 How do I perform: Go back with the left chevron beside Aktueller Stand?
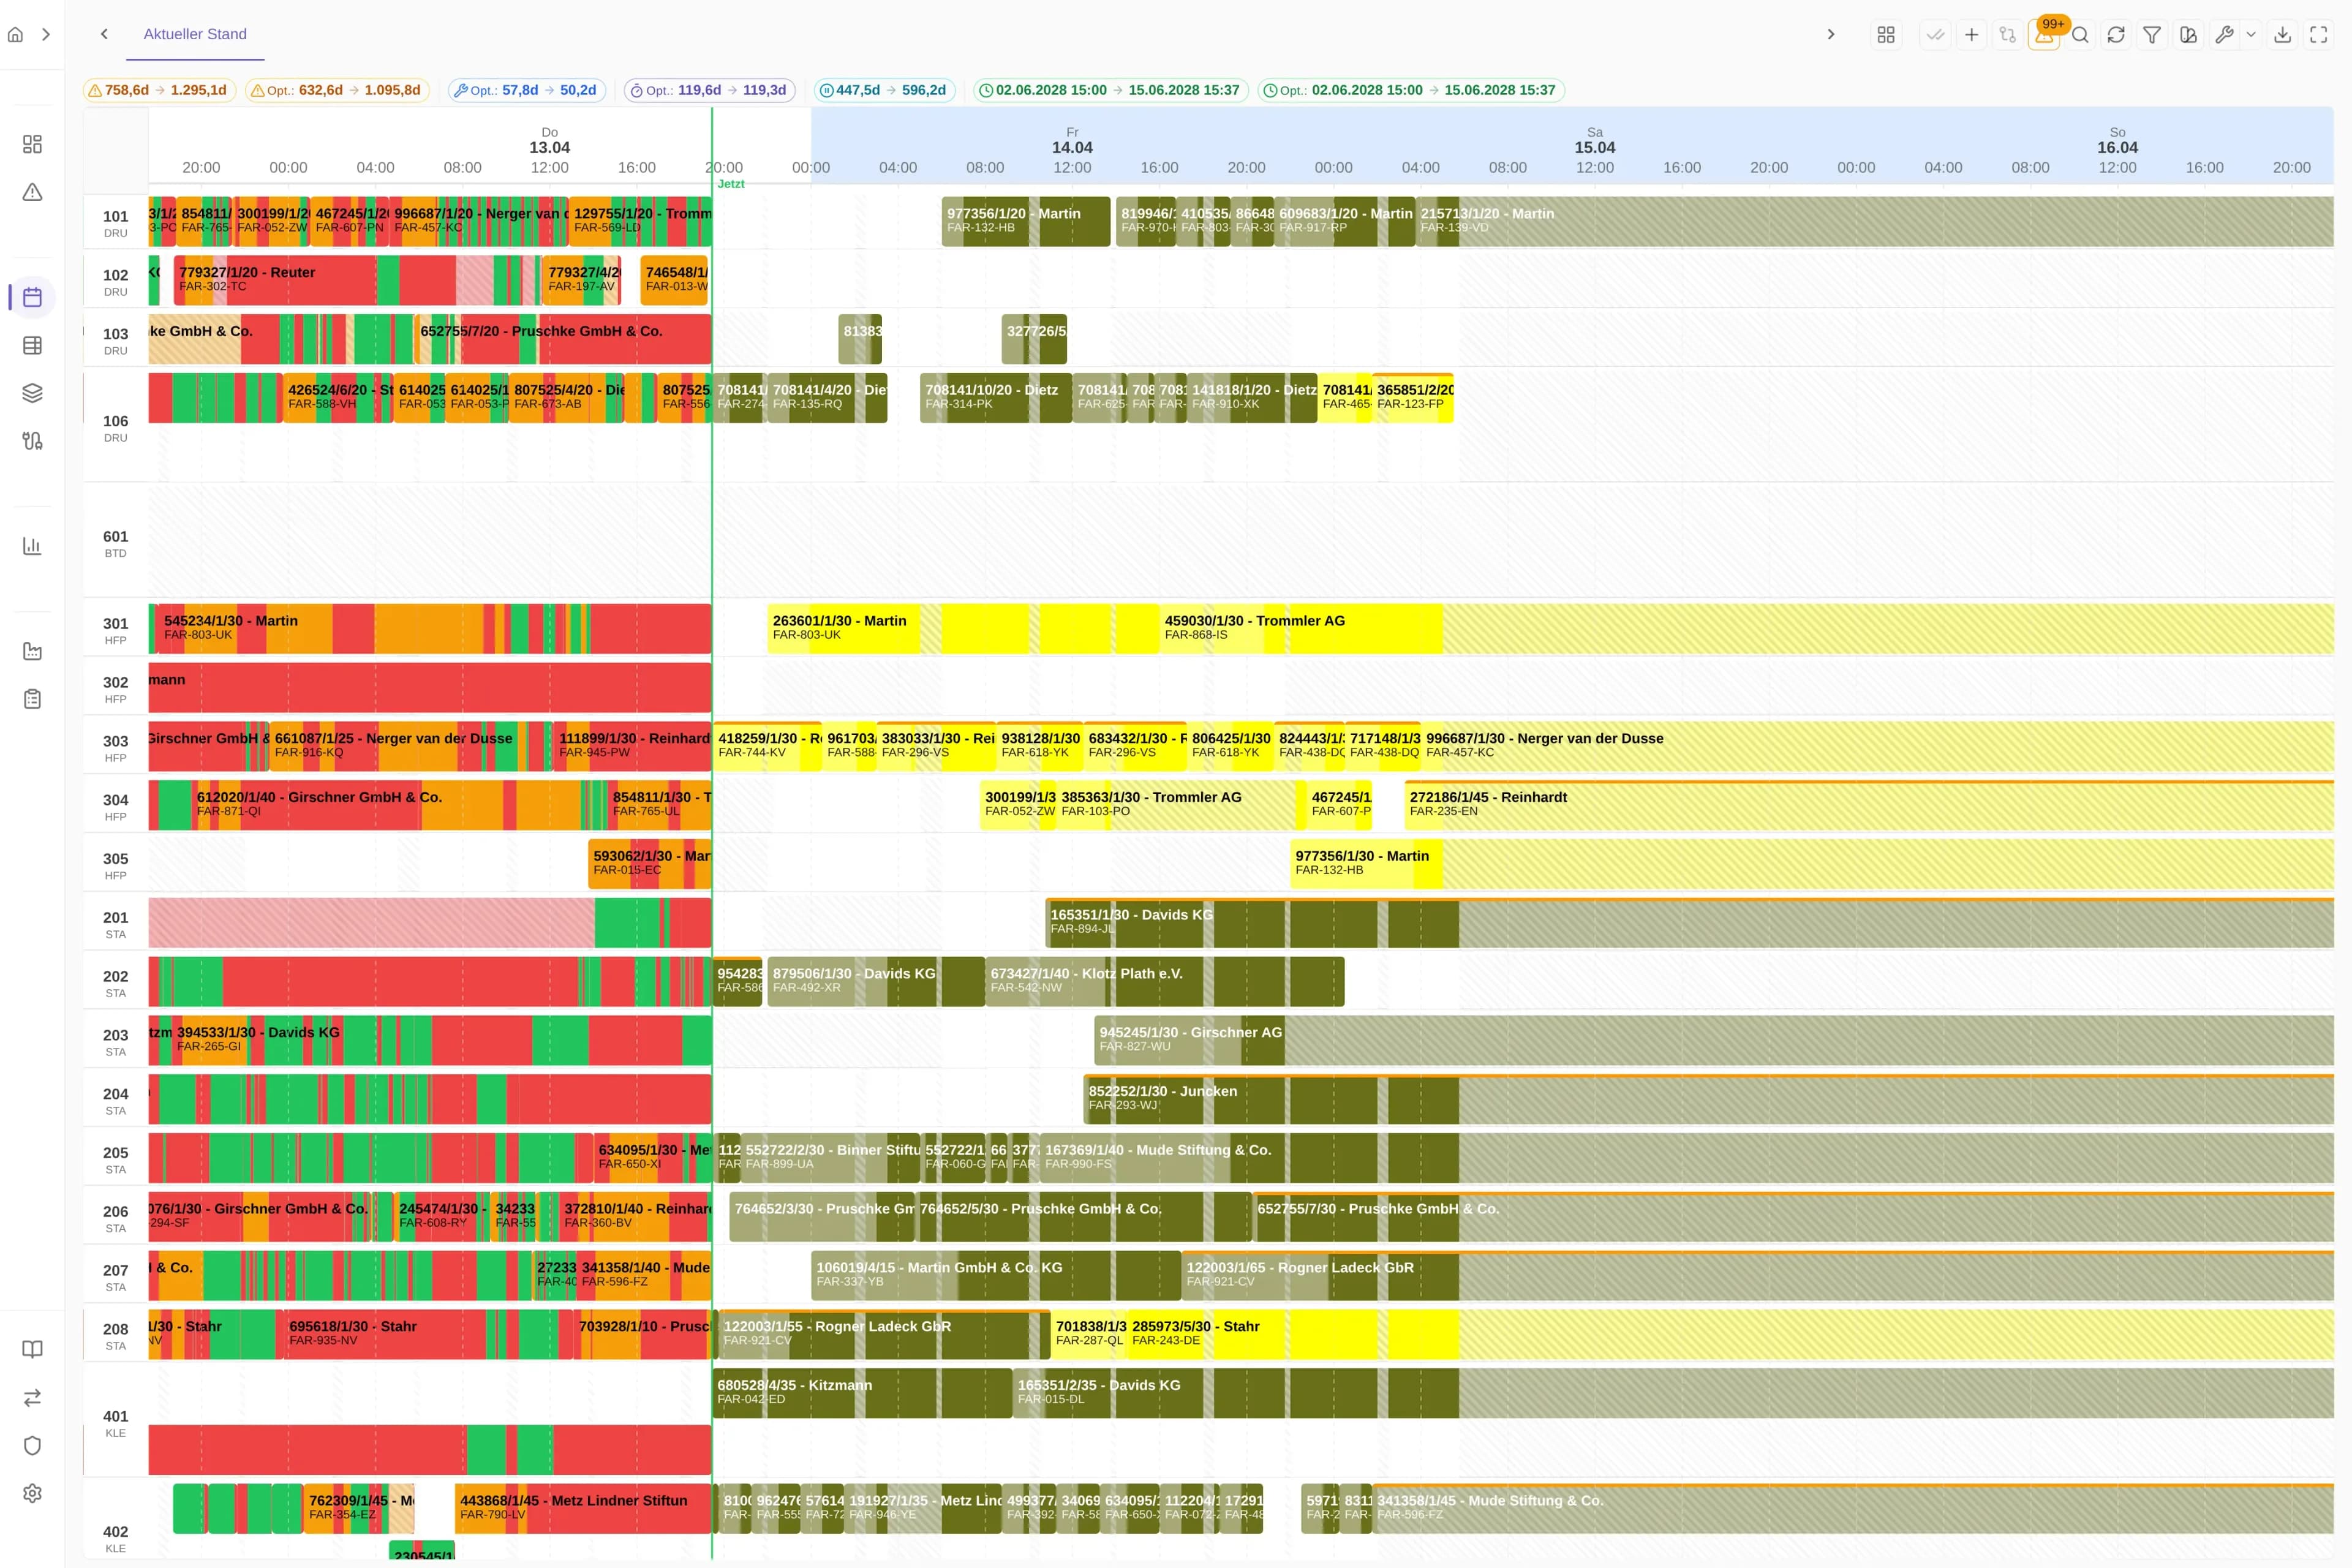point(104,34)
